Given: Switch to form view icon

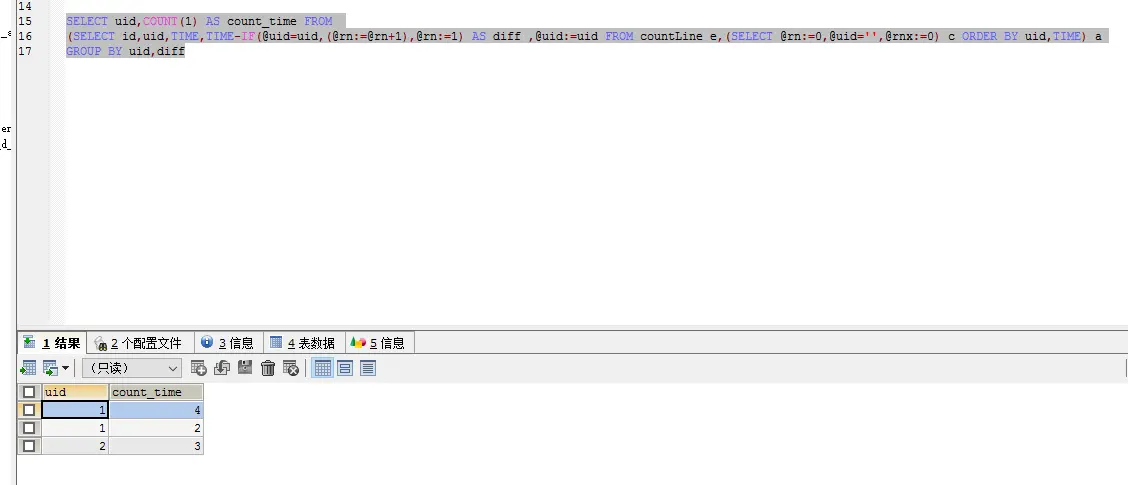Looking at the screenshot, I should pos(345,368).
